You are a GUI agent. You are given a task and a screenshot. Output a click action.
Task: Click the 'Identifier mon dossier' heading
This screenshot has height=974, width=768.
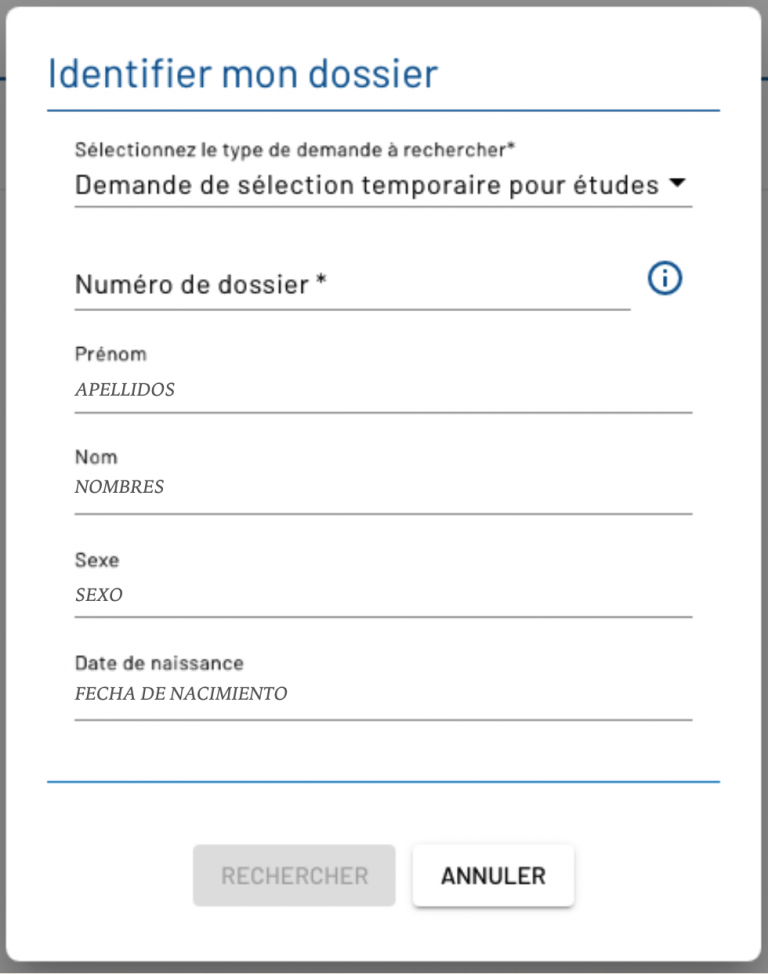coord(243,74)
